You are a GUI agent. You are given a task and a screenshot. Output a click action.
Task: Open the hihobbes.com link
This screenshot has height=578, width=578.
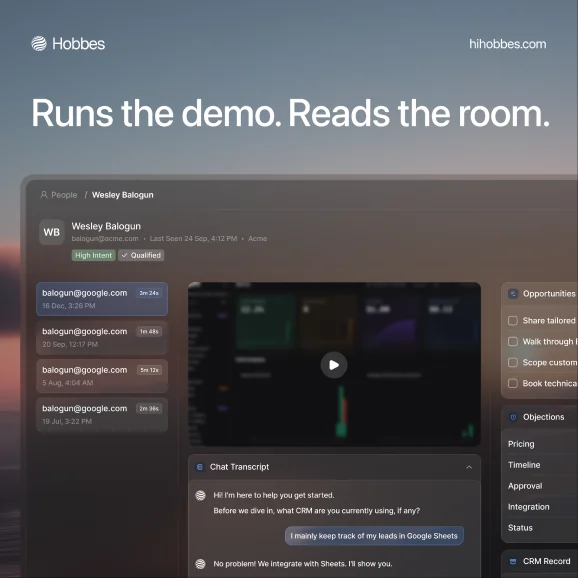[x=508, y=44]
